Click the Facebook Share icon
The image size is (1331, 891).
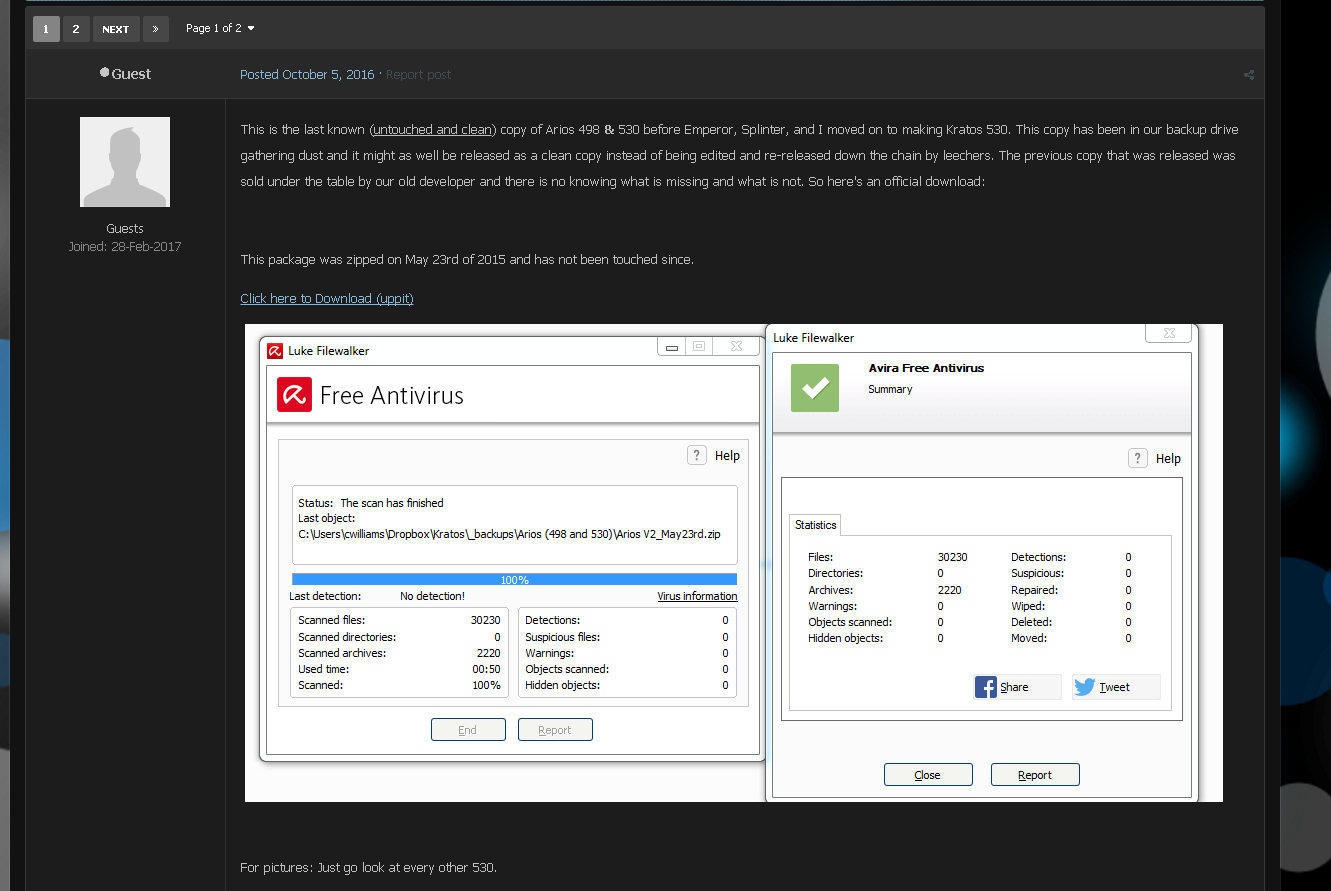[x=987, y=687]
